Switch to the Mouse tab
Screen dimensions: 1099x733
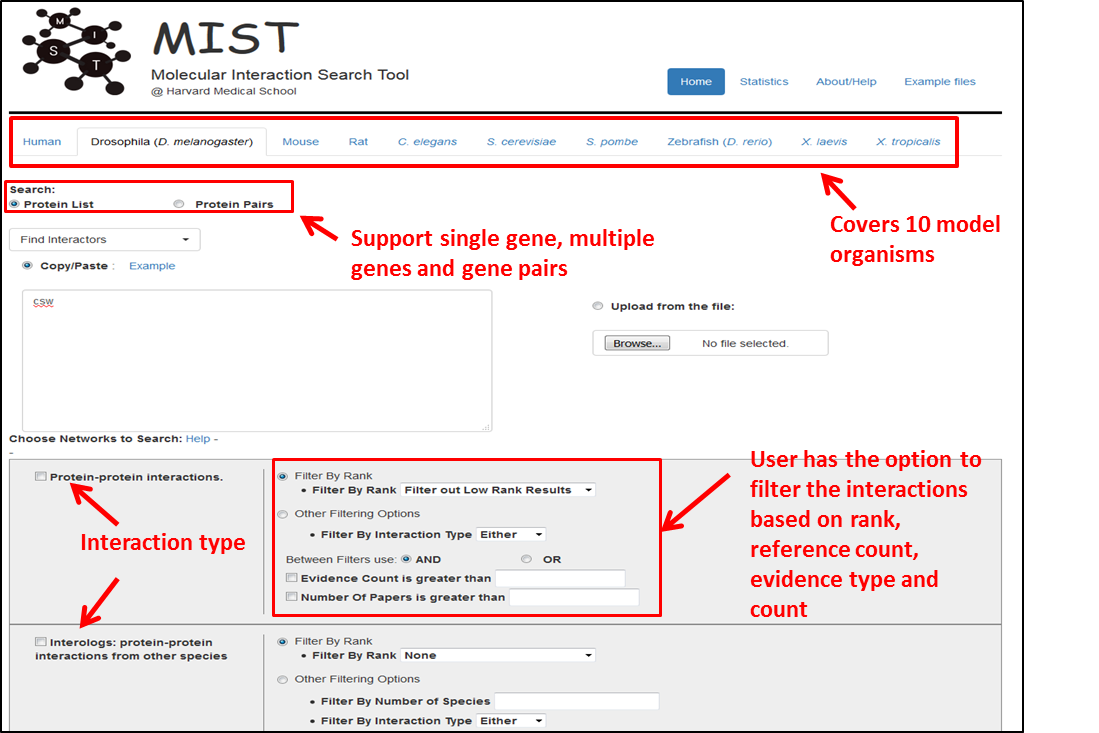click(x=300, y=142)
